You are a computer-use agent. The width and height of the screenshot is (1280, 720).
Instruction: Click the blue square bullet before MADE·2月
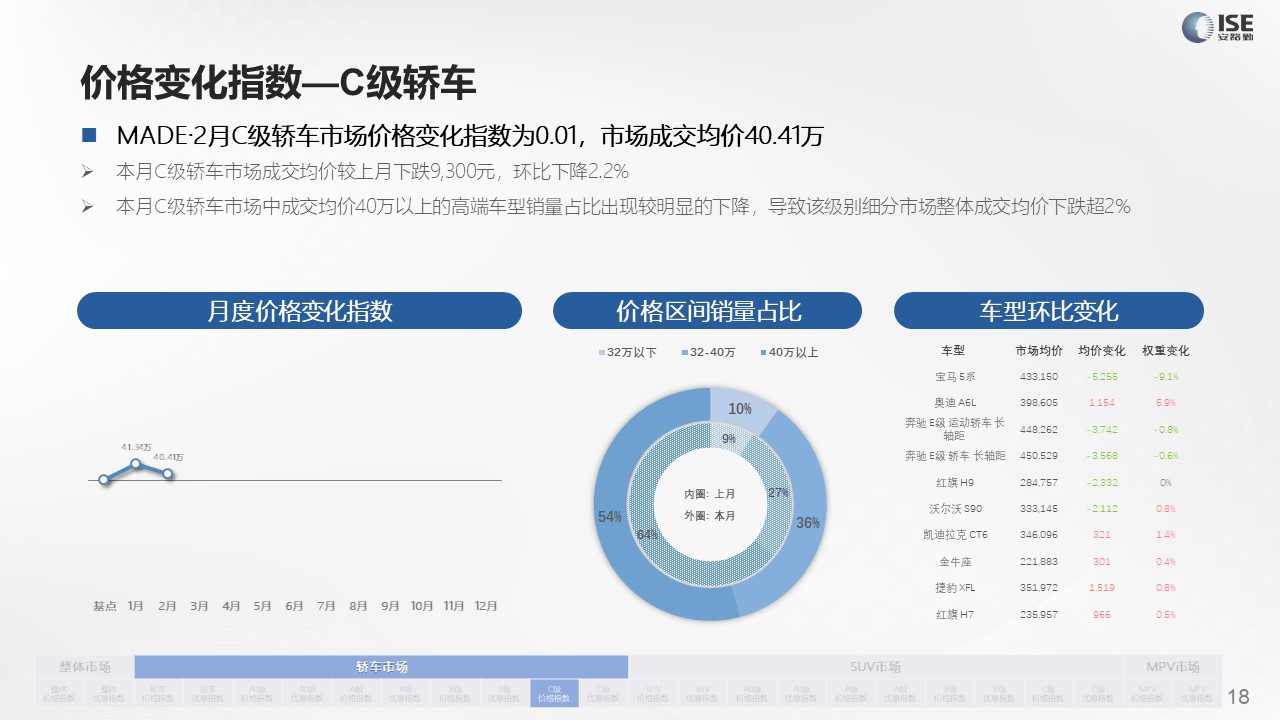(x=89, y=135)
